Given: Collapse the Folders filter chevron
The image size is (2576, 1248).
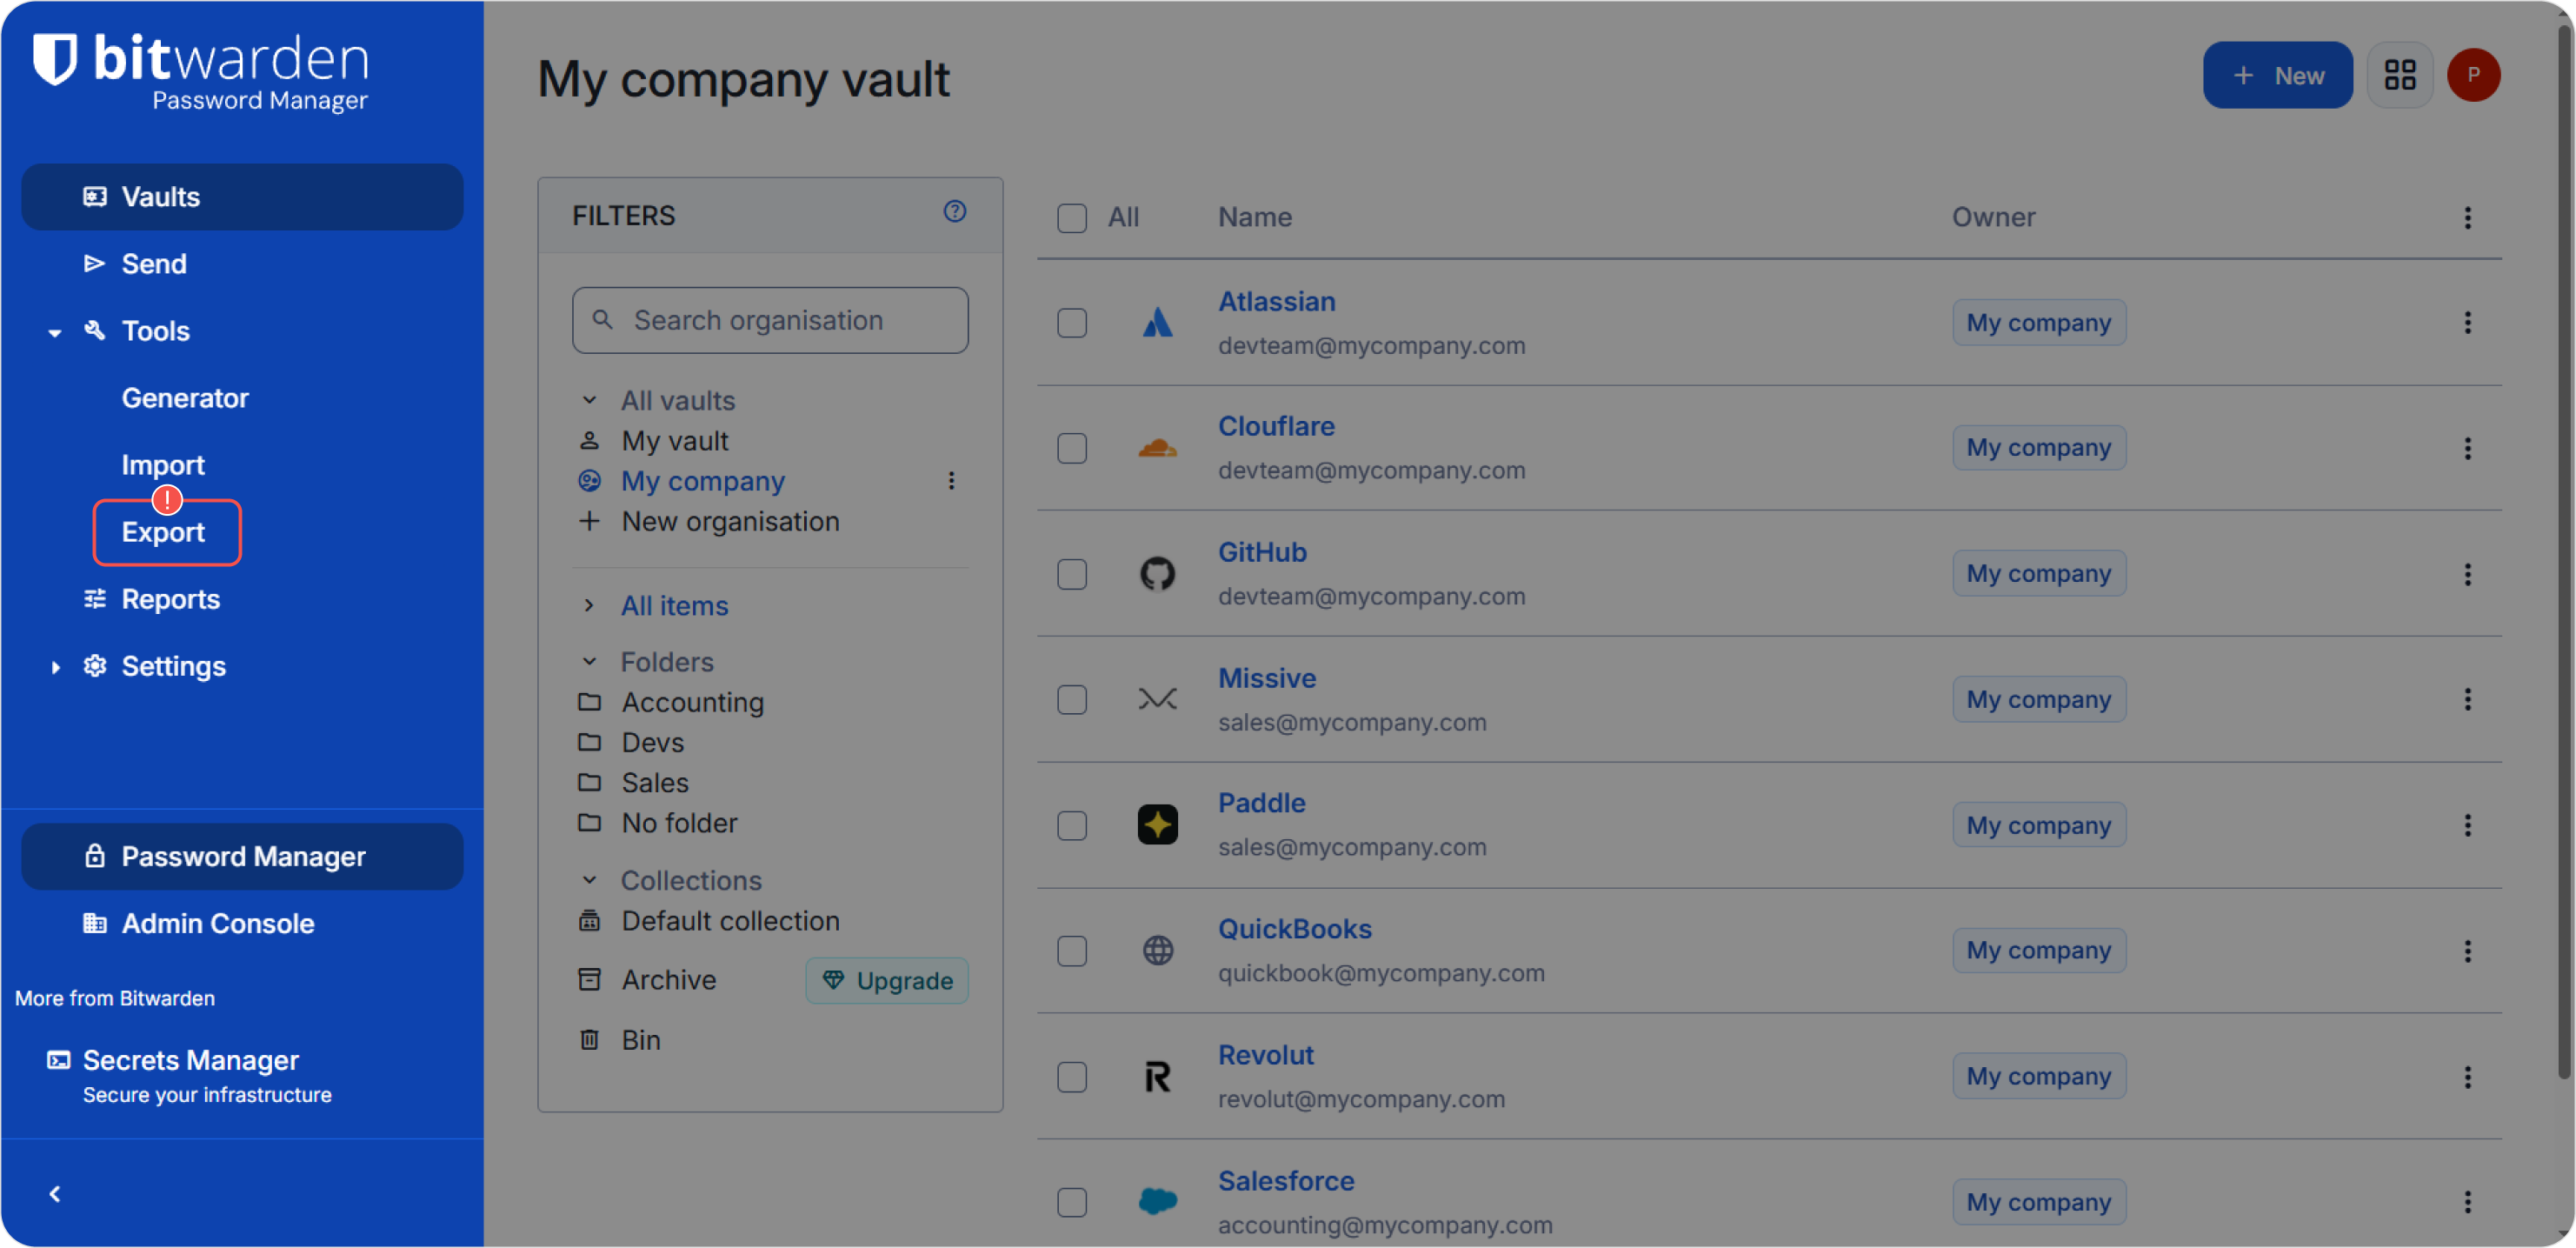Looking at the screenshot, I should pos(590,662).
